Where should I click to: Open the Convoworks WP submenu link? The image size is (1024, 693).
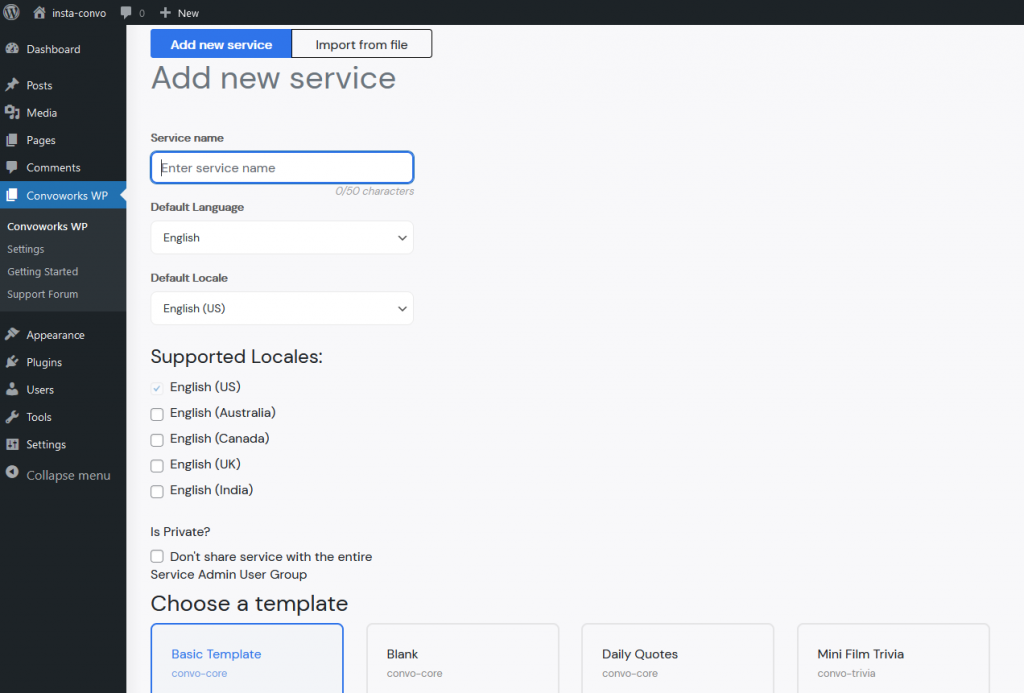[x=47, y=227]
